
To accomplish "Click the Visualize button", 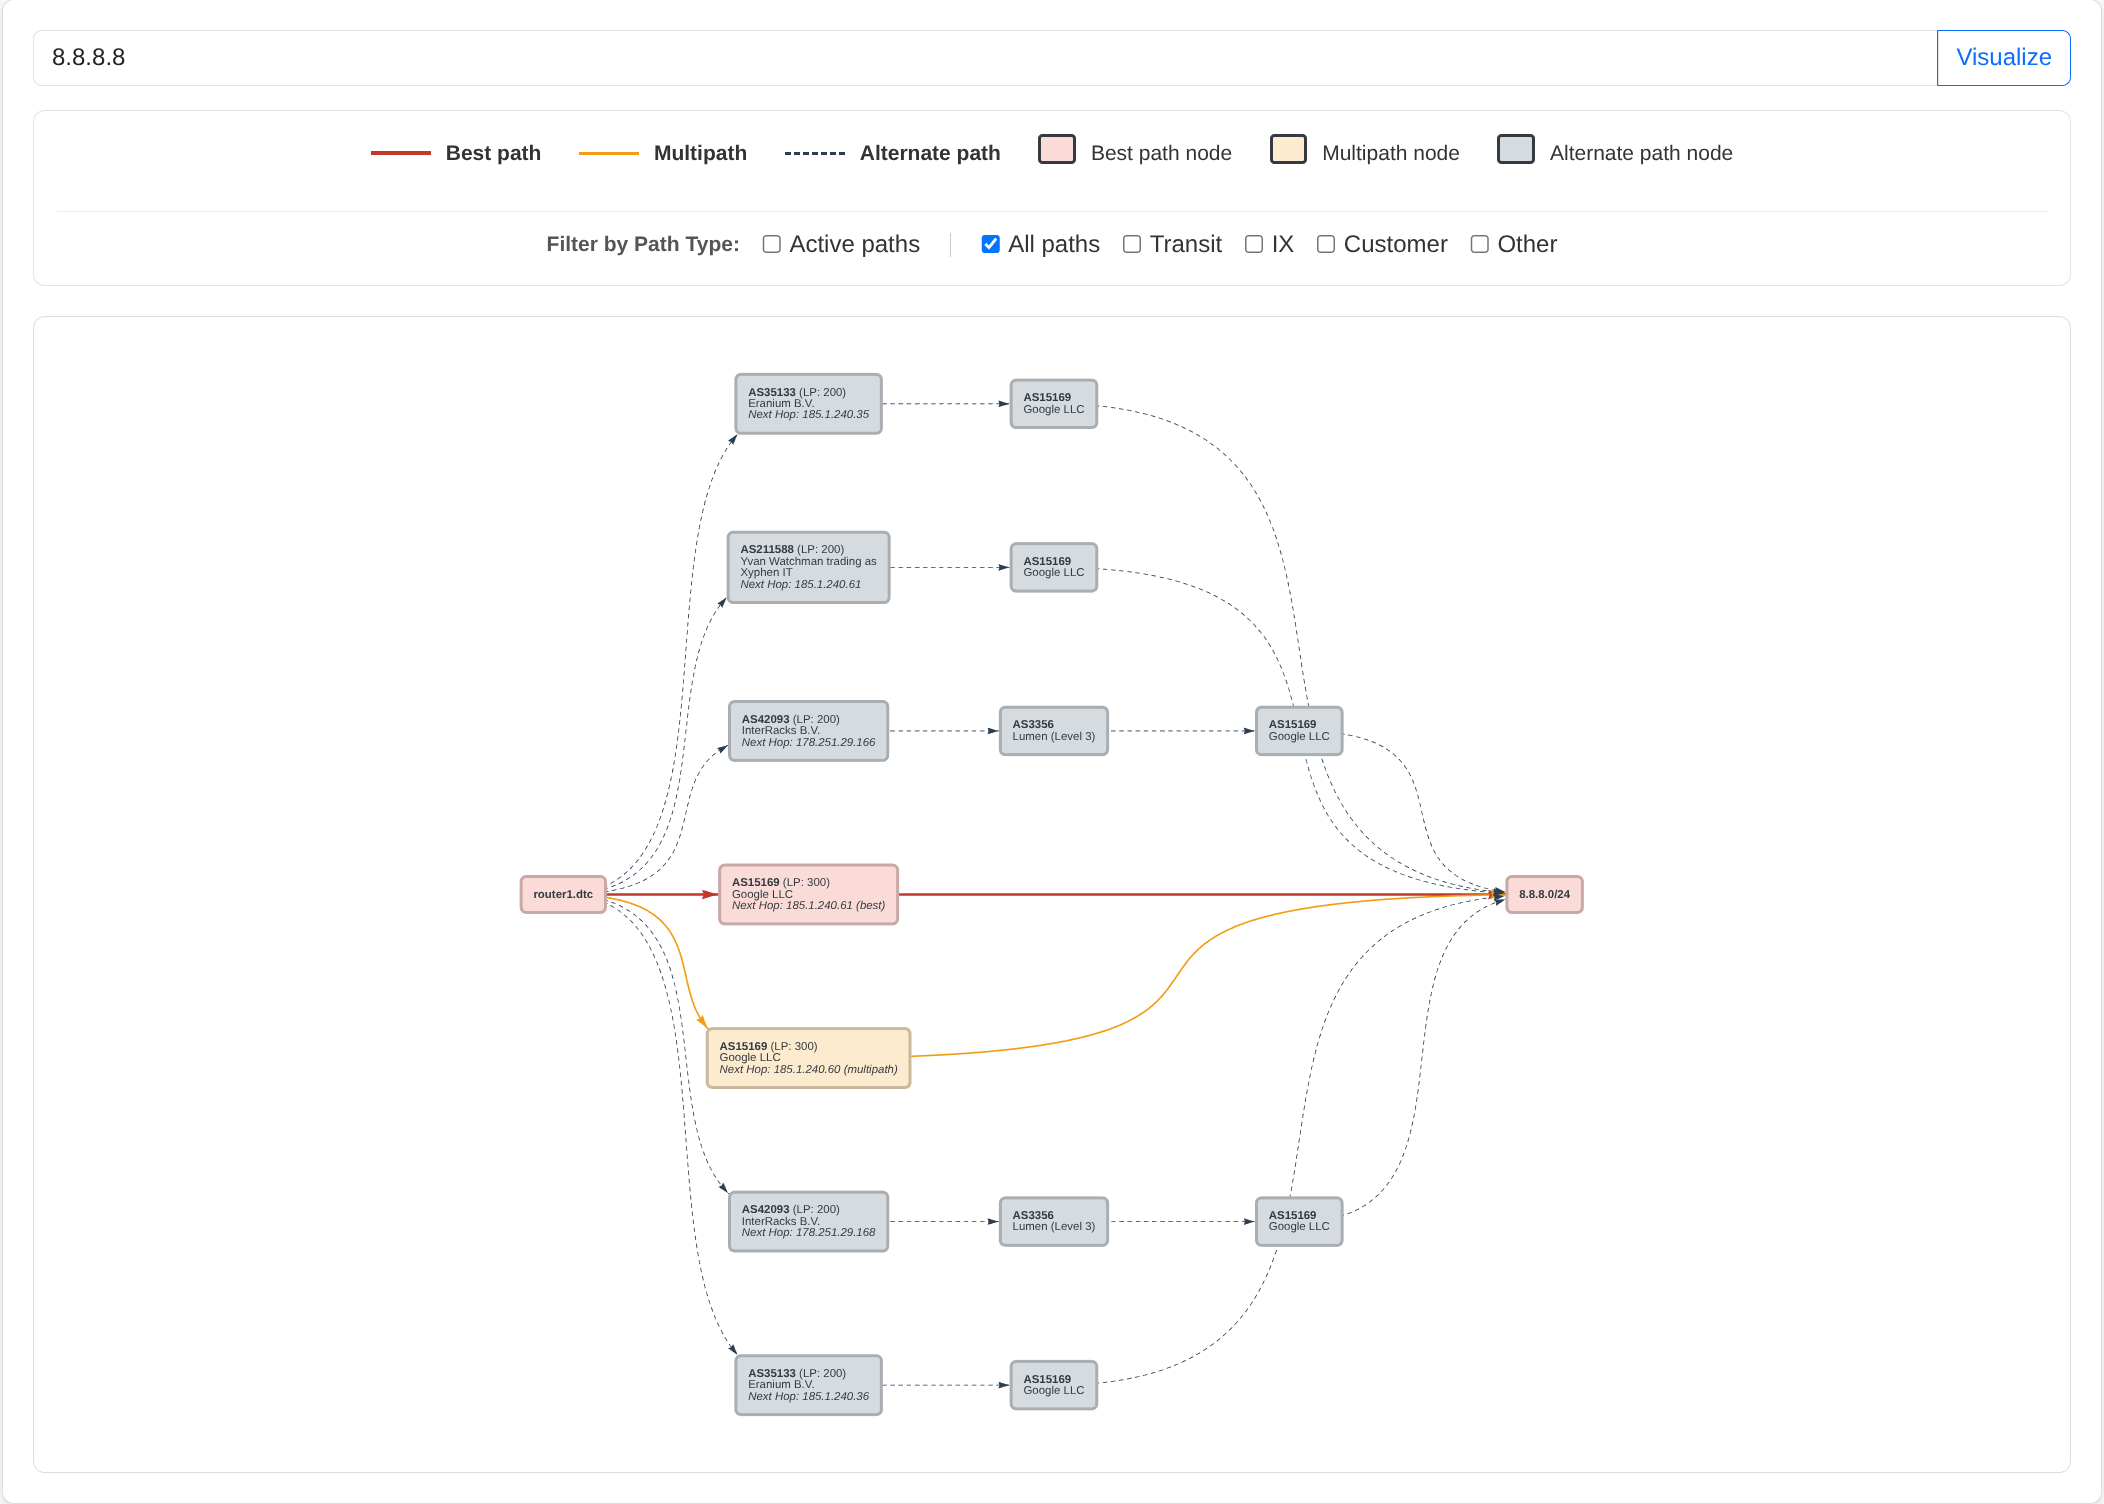I will 2003,58.
